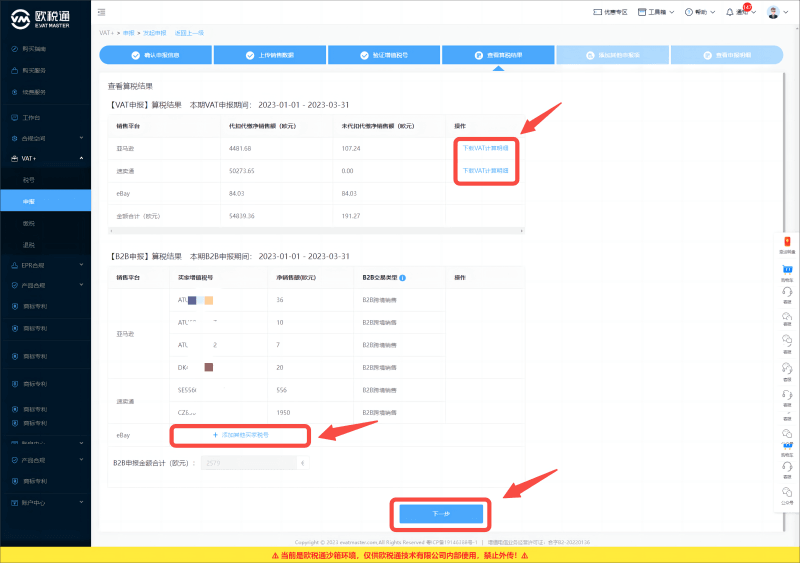
Task: Click the notification bell icon
Action: click(x=730, y=12)
